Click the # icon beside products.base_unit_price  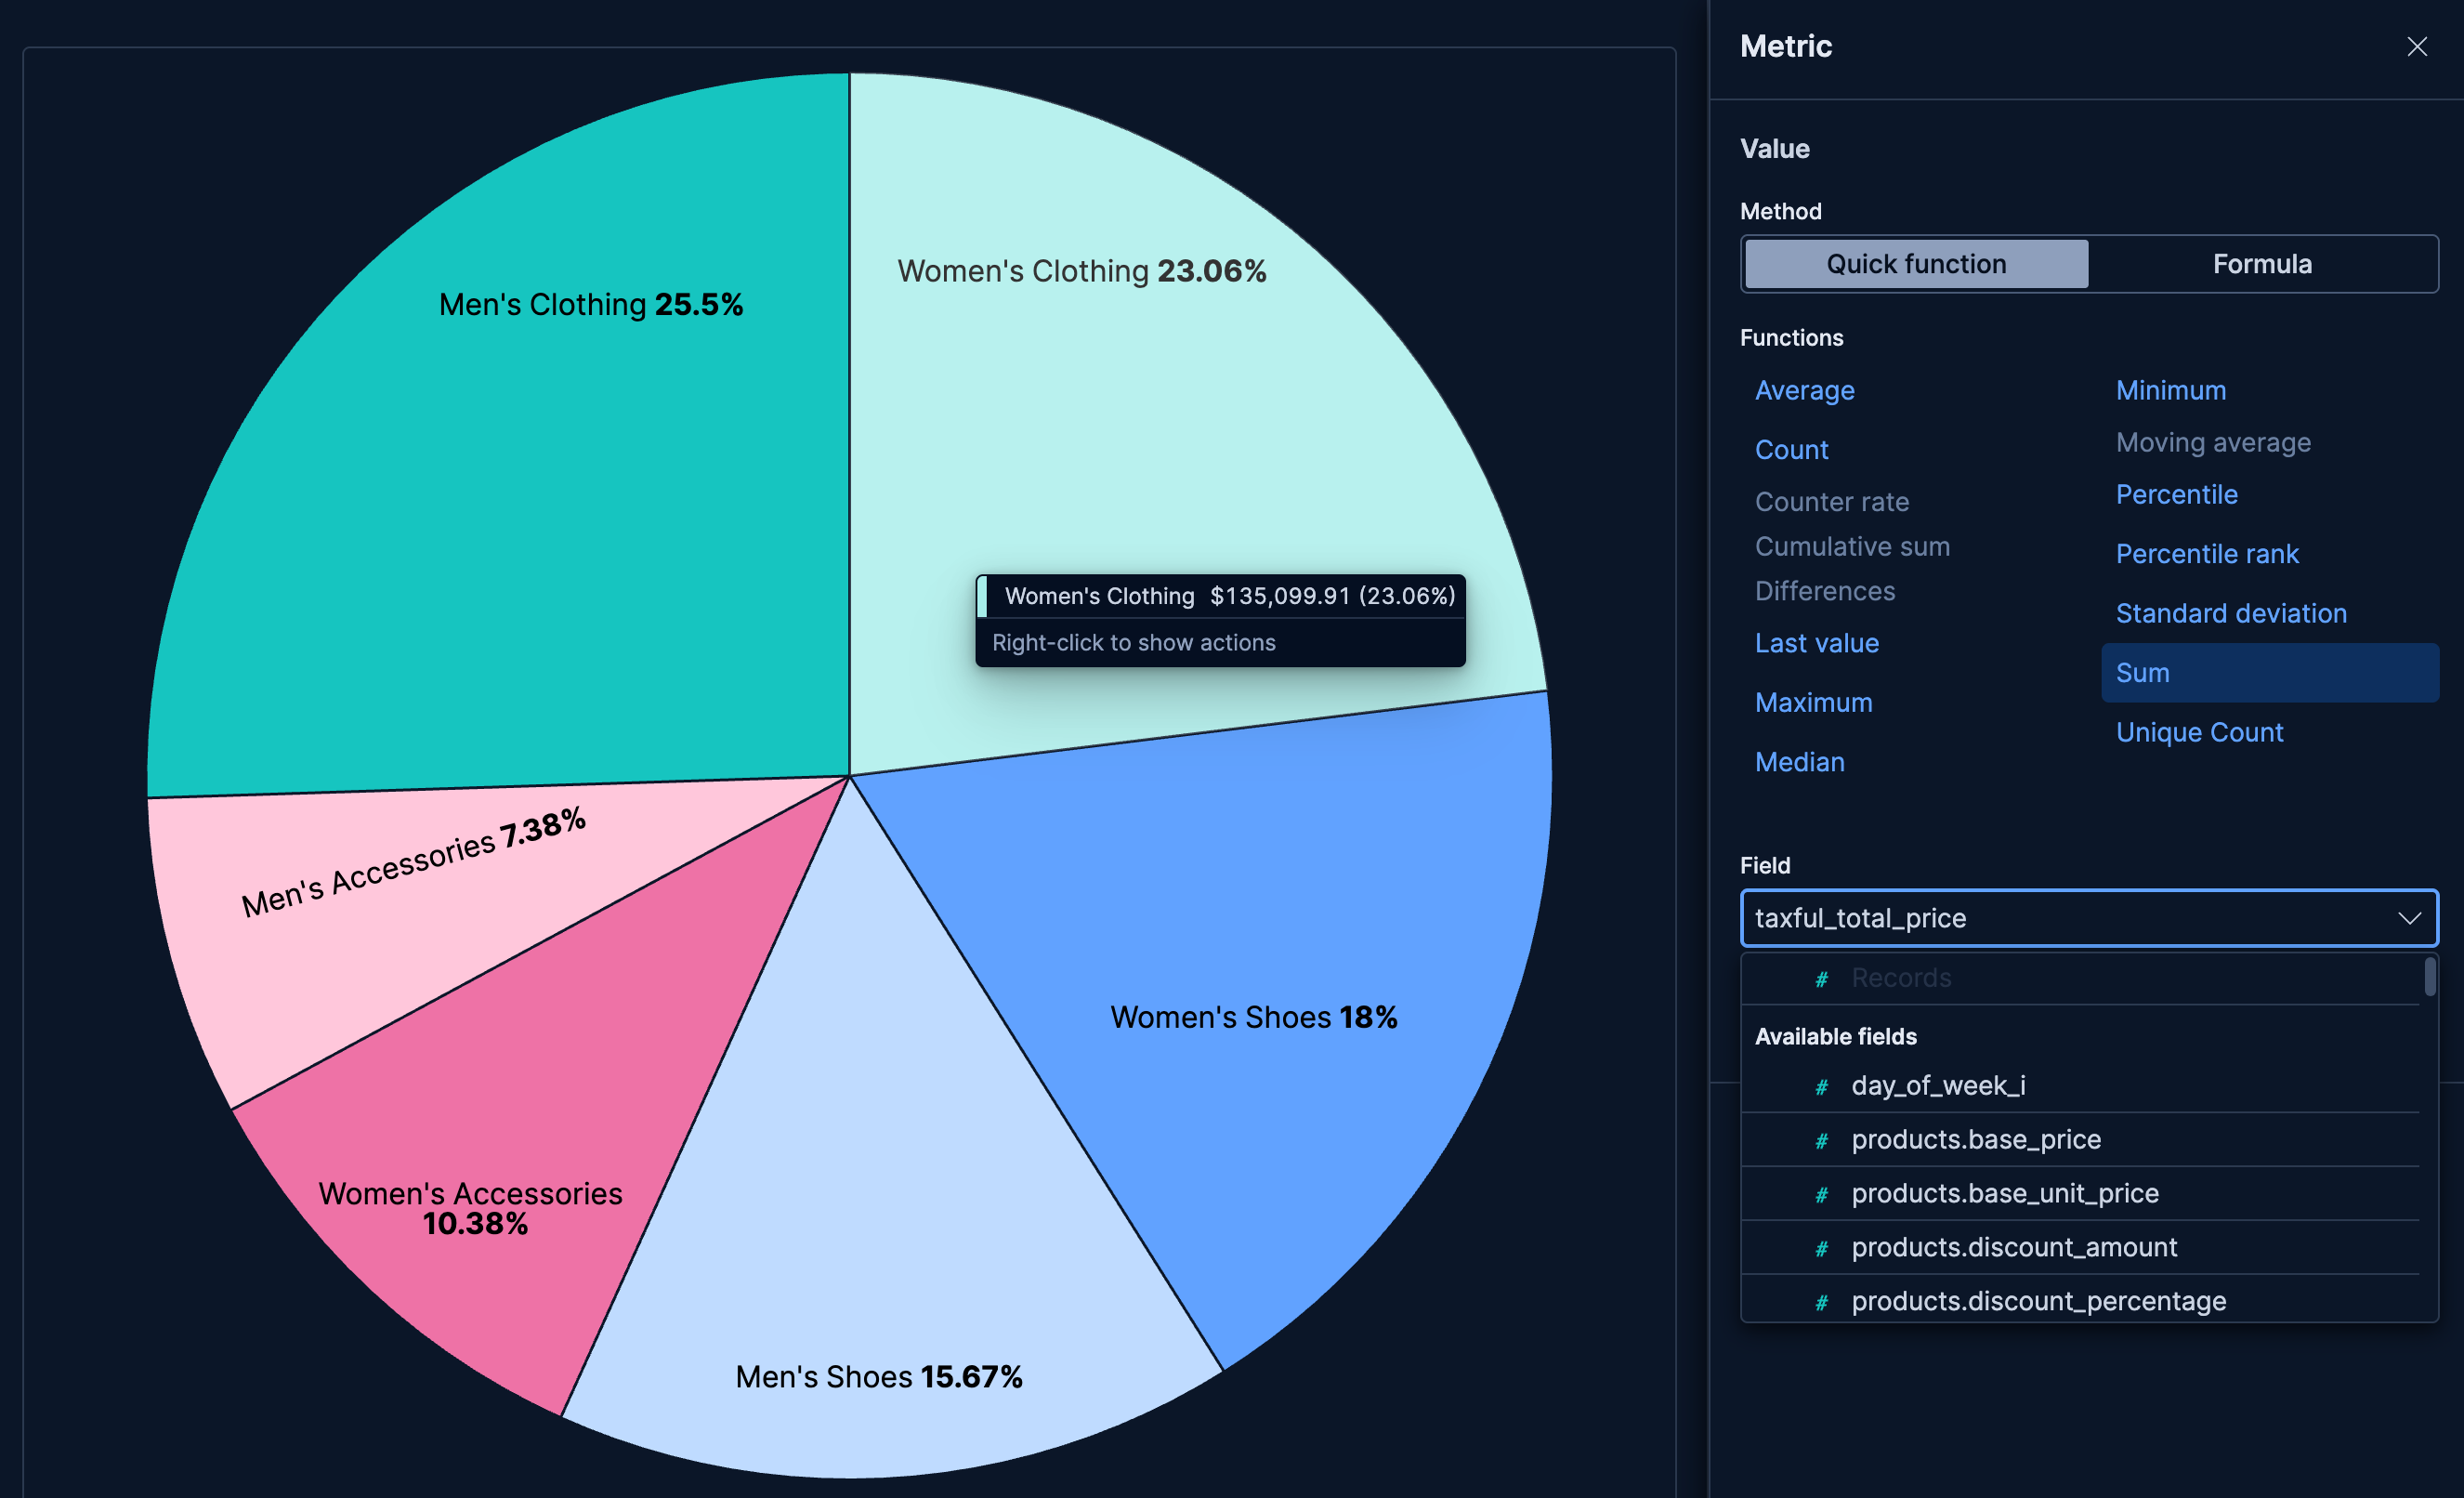(x=1821, y=1194)
